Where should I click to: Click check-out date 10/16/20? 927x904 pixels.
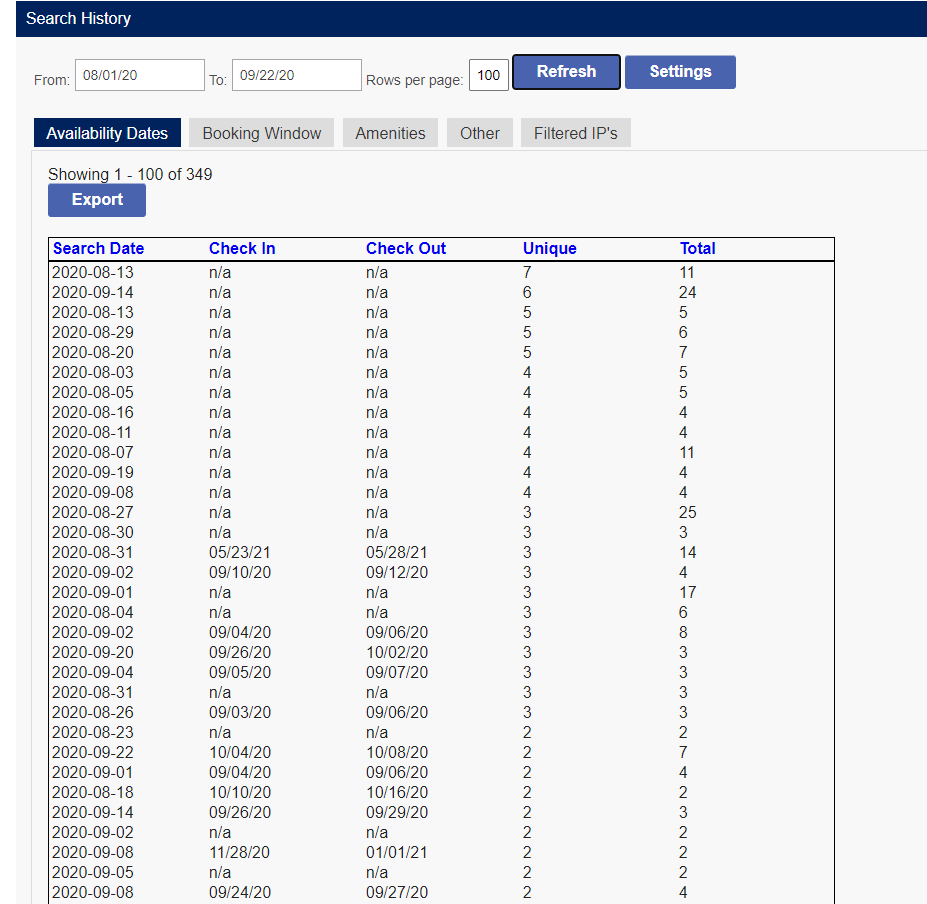(397, 792)
